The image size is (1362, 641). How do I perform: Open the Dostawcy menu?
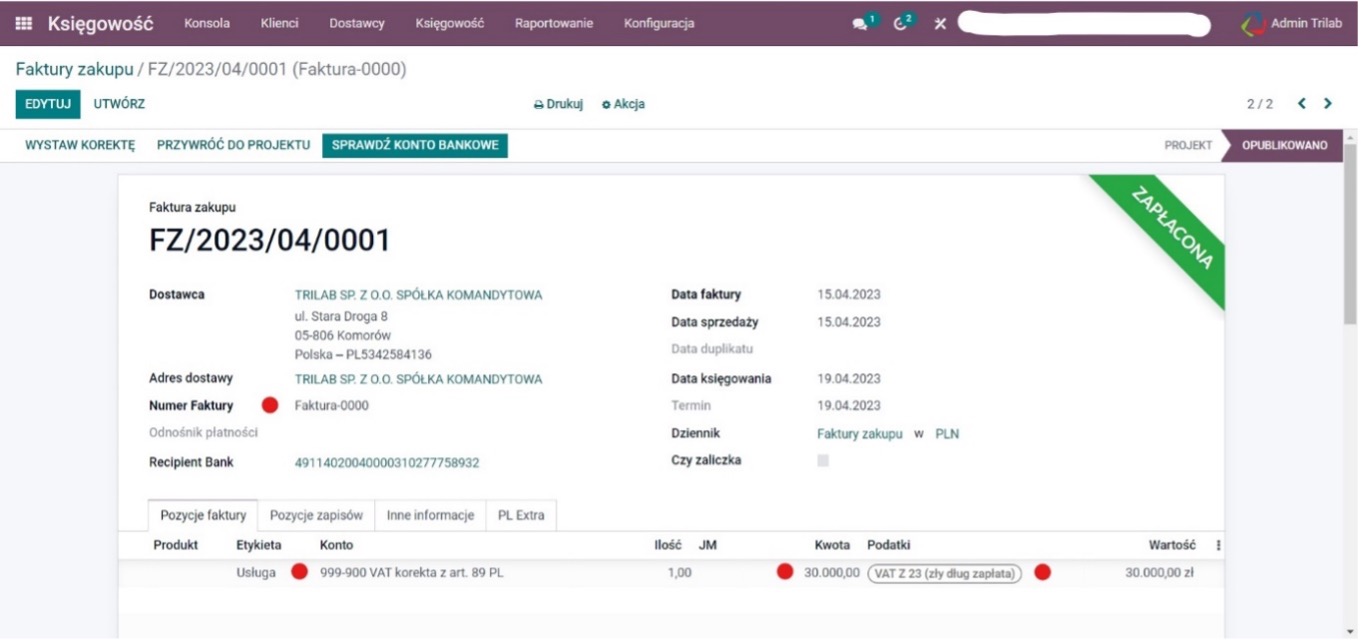pyautogui.click(x=357, y=23)
